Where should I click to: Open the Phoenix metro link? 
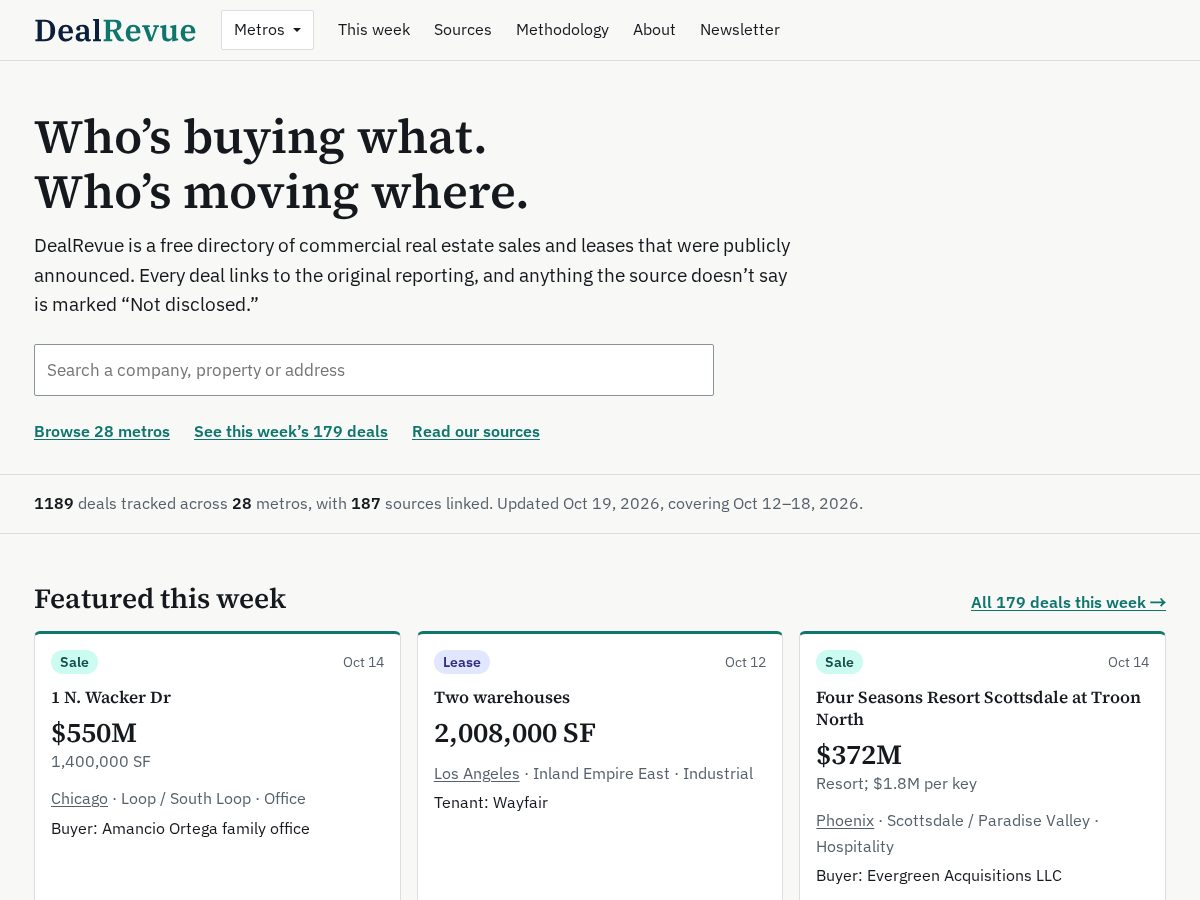coord(845,821)
